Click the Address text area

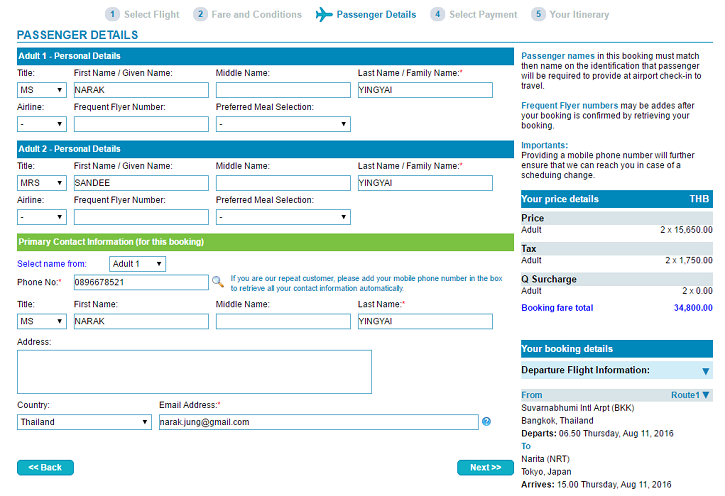[194, 372]
